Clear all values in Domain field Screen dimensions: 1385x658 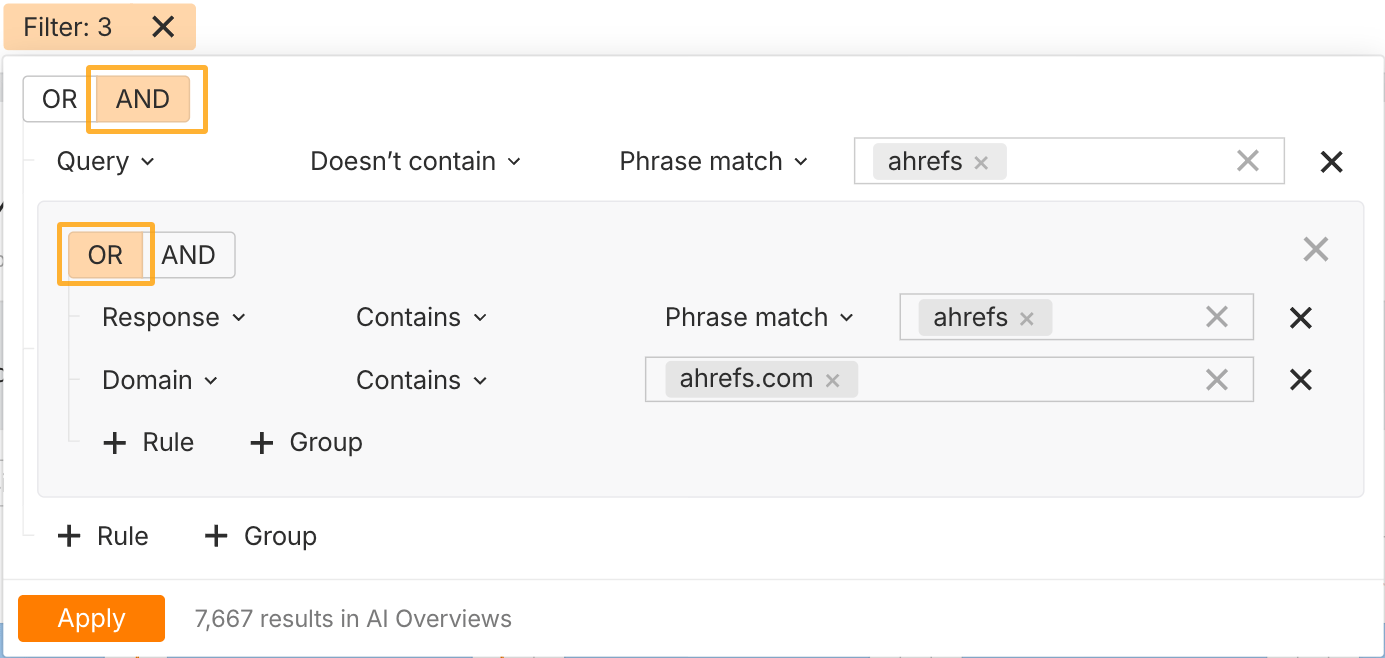pos(1216,380)
